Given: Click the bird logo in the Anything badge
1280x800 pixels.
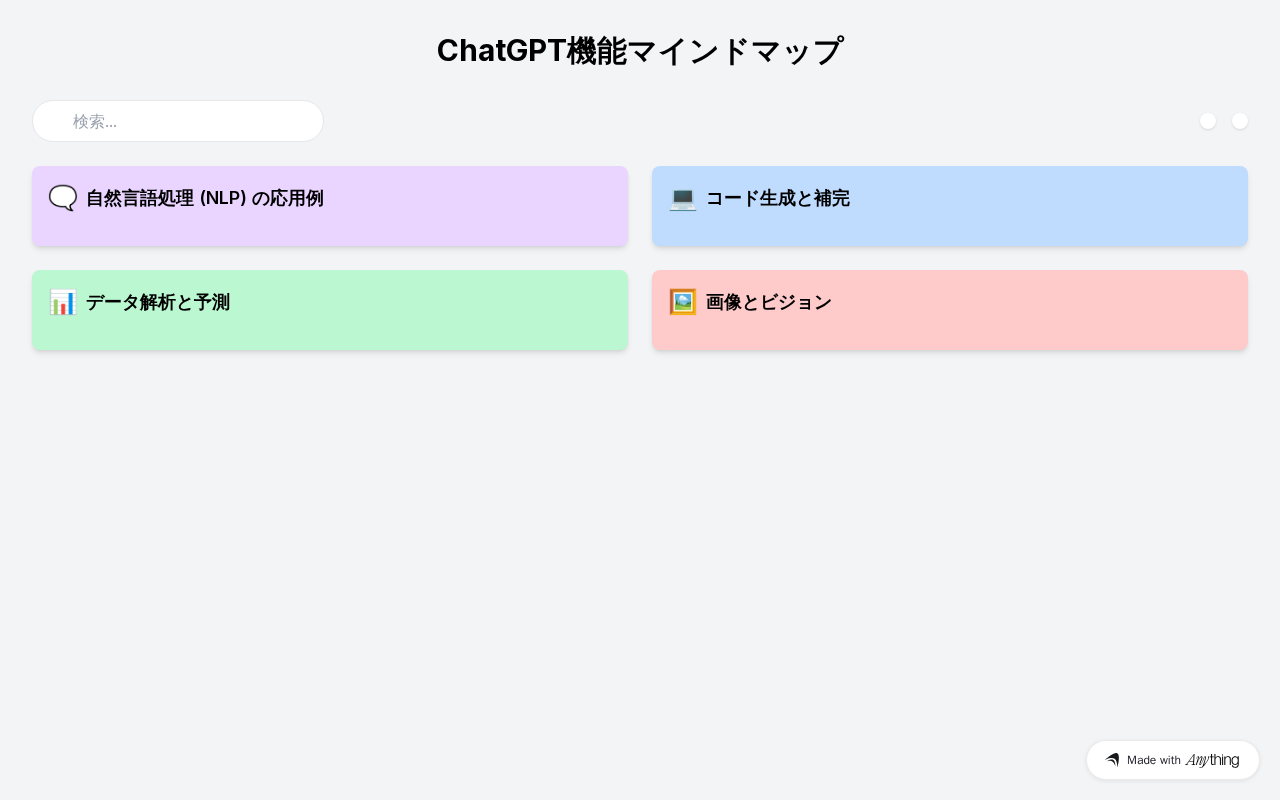Looking at the screenshot, I should coord(1112,760).
